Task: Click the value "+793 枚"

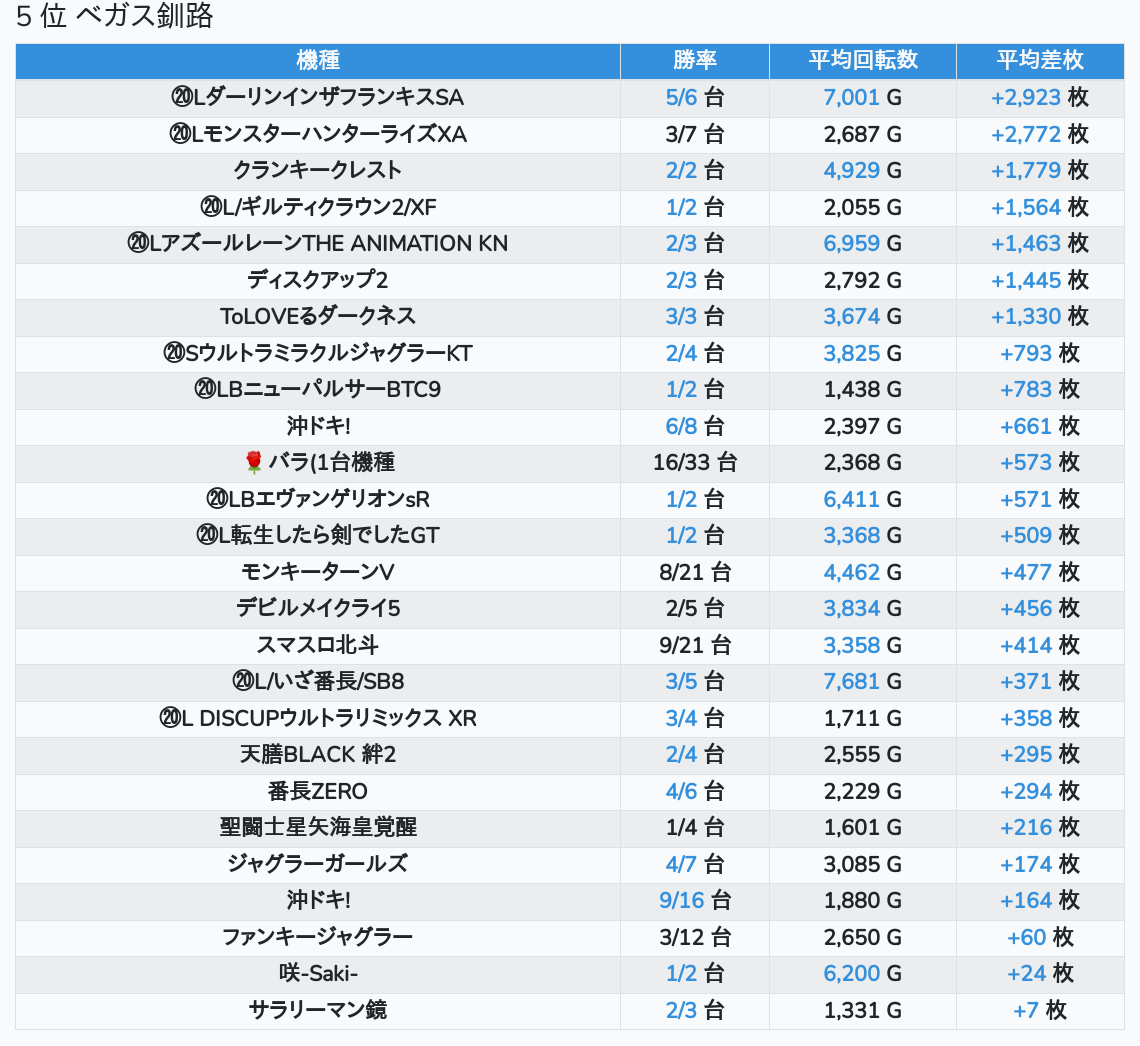Action: 1040,353
